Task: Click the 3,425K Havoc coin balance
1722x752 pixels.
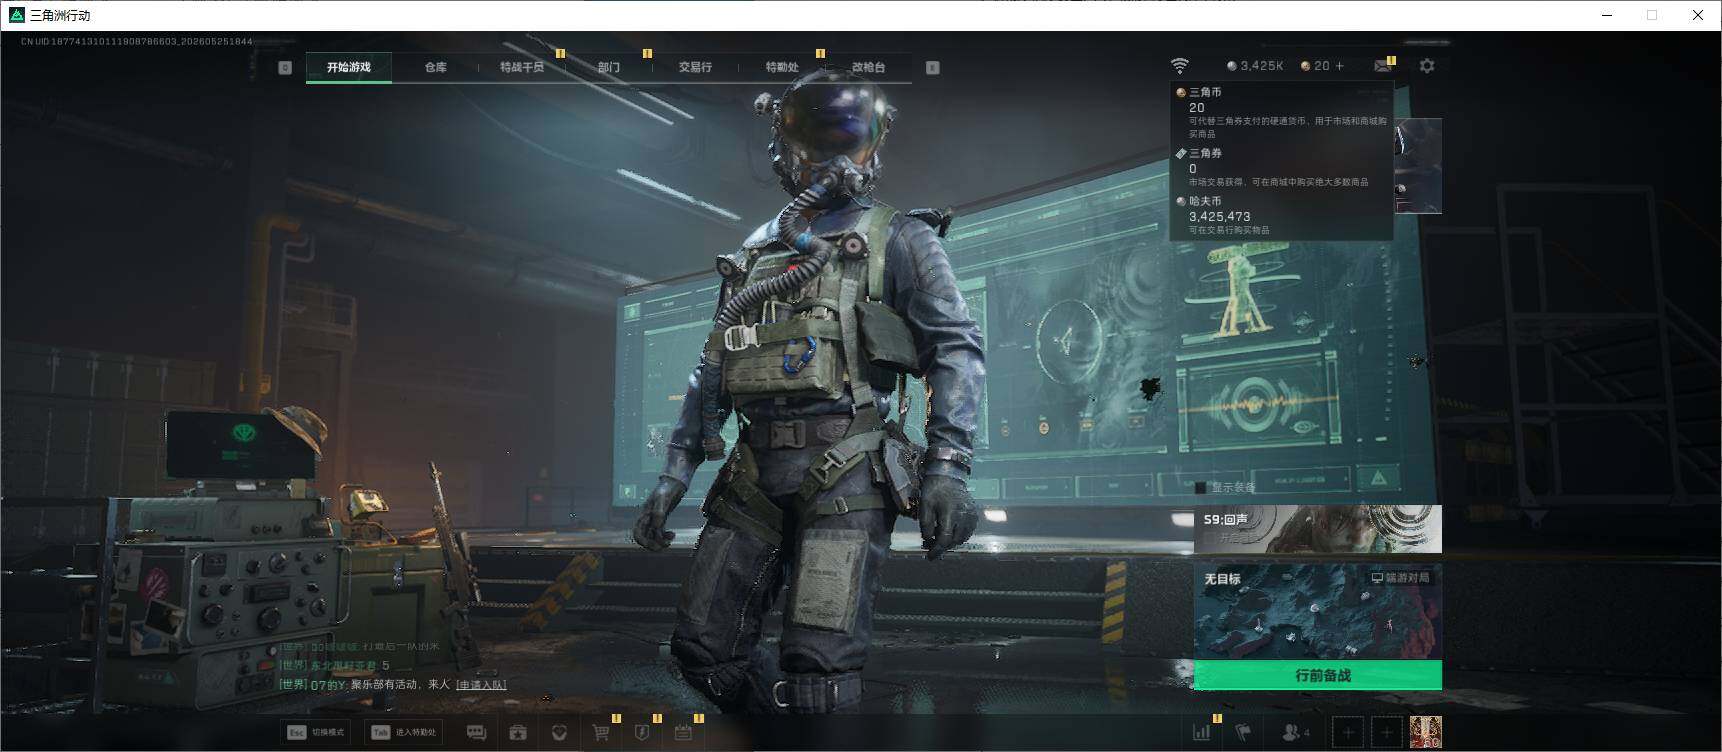Action: tap(1255, 66)
